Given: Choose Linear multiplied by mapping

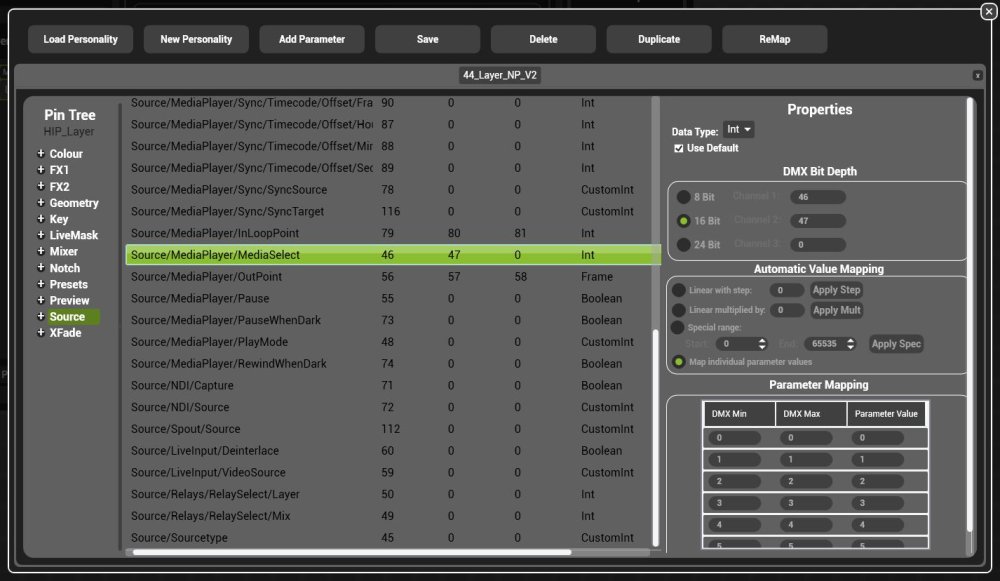Looking at the screenshot, I should (679, 310).
